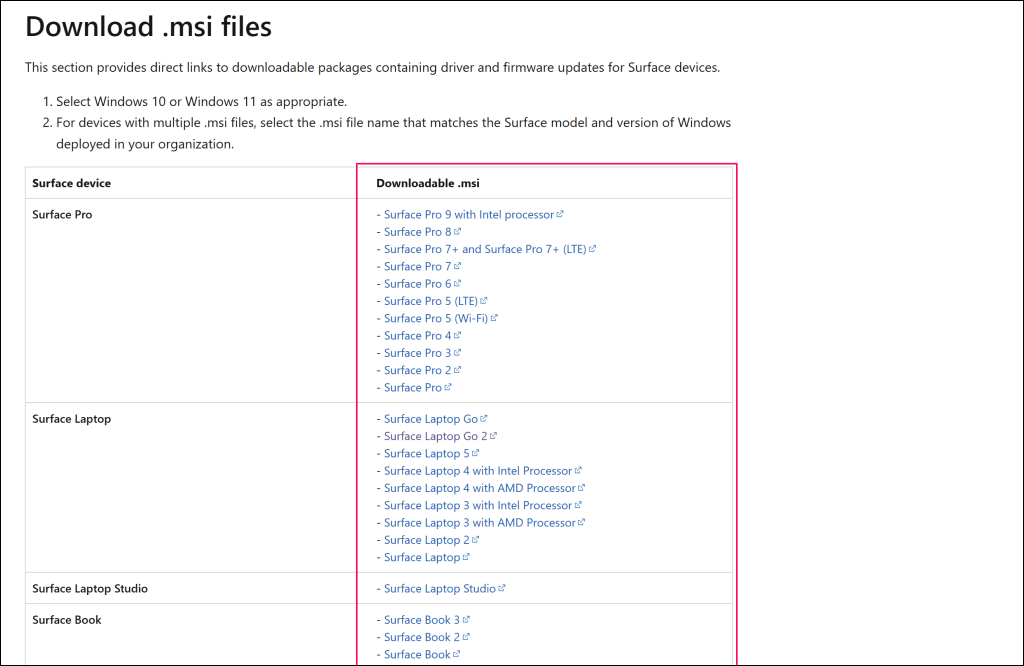Open Surface Pro 7+ and 7+ (LTE) link
Viewport: 1024px width, 666px height.
pos(484,249)
